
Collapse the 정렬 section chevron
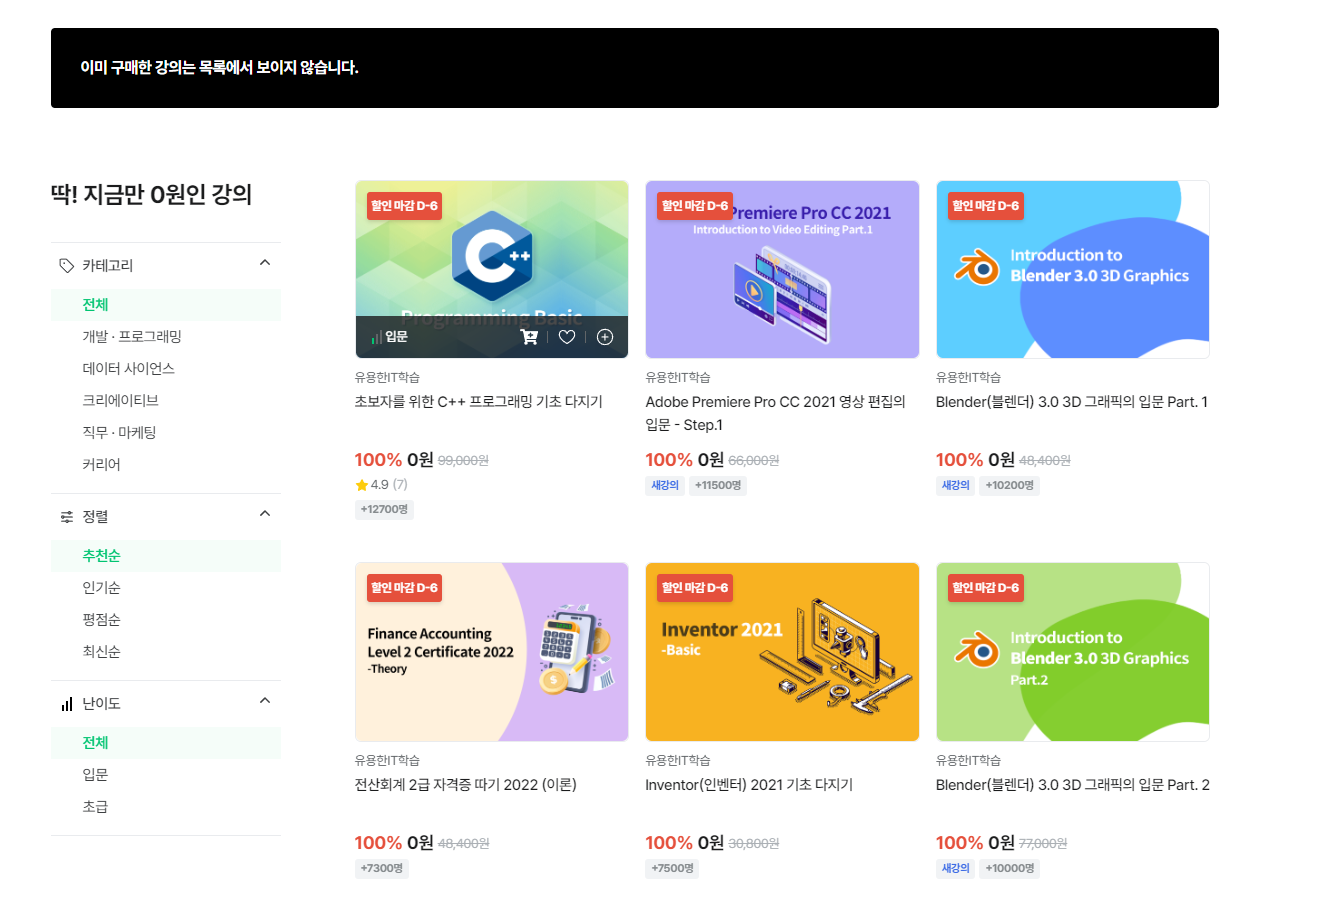pyautogui.click(x=265, y=514)
